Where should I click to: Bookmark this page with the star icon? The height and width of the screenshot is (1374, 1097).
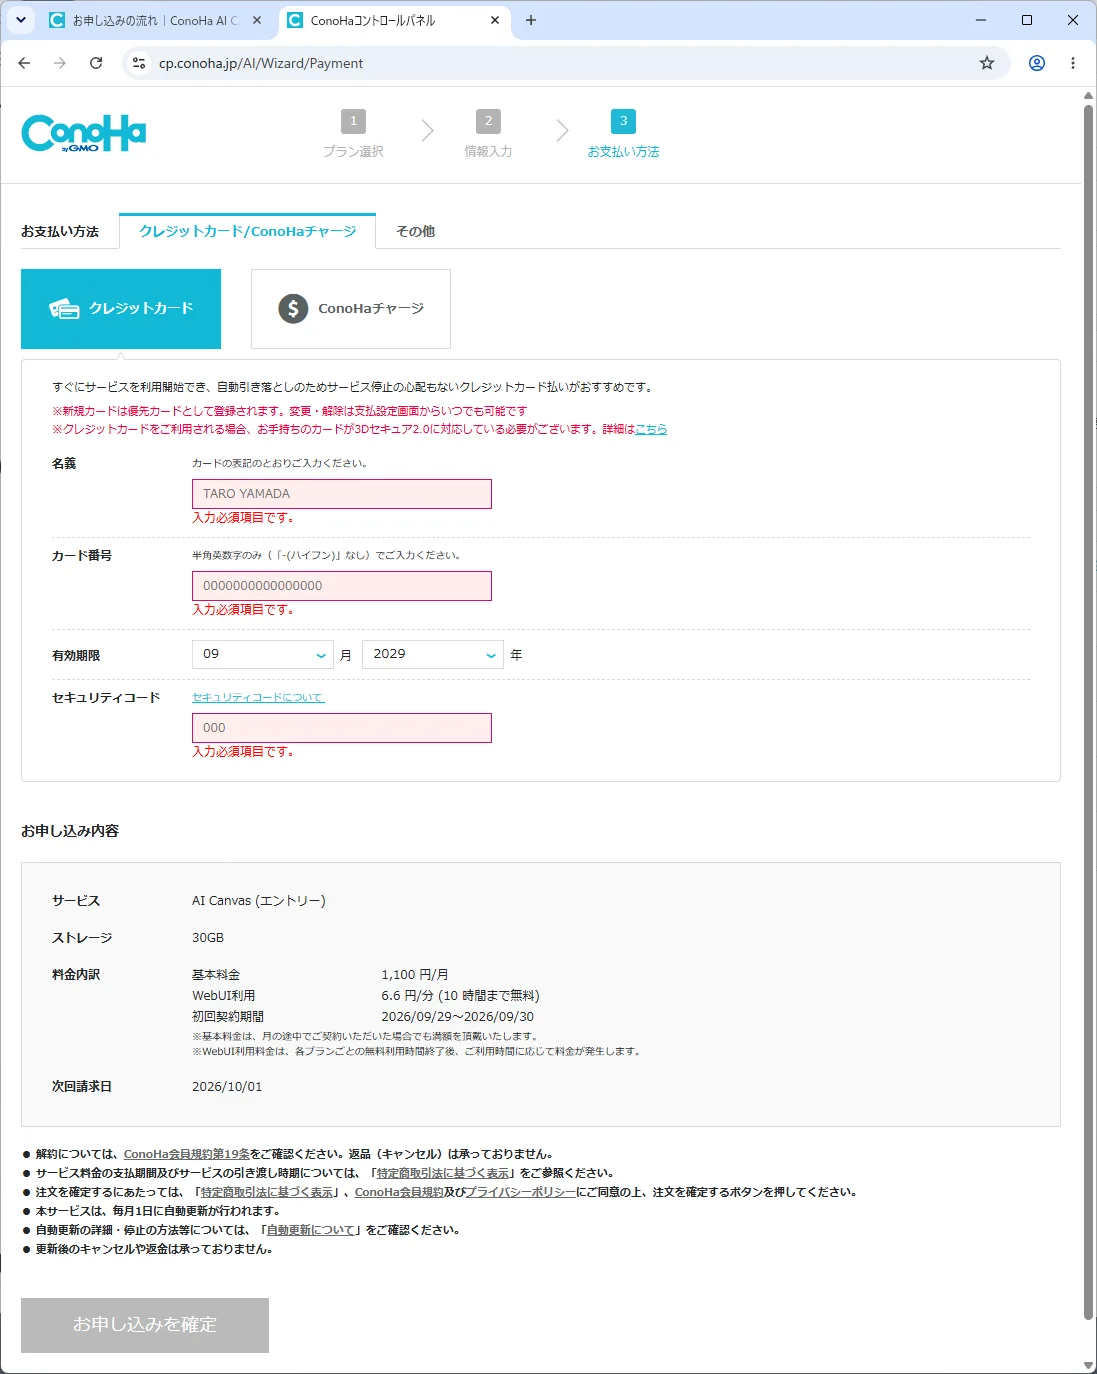point(987,63)
